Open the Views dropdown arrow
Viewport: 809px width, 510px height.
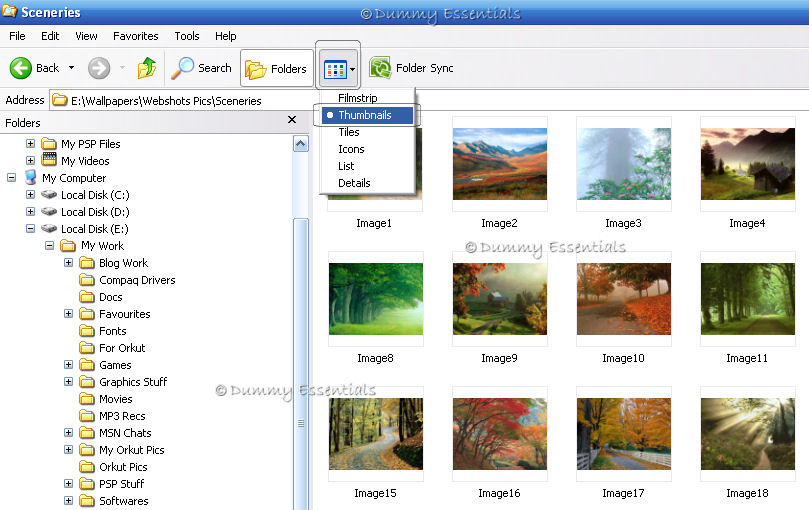coord(352,69)
